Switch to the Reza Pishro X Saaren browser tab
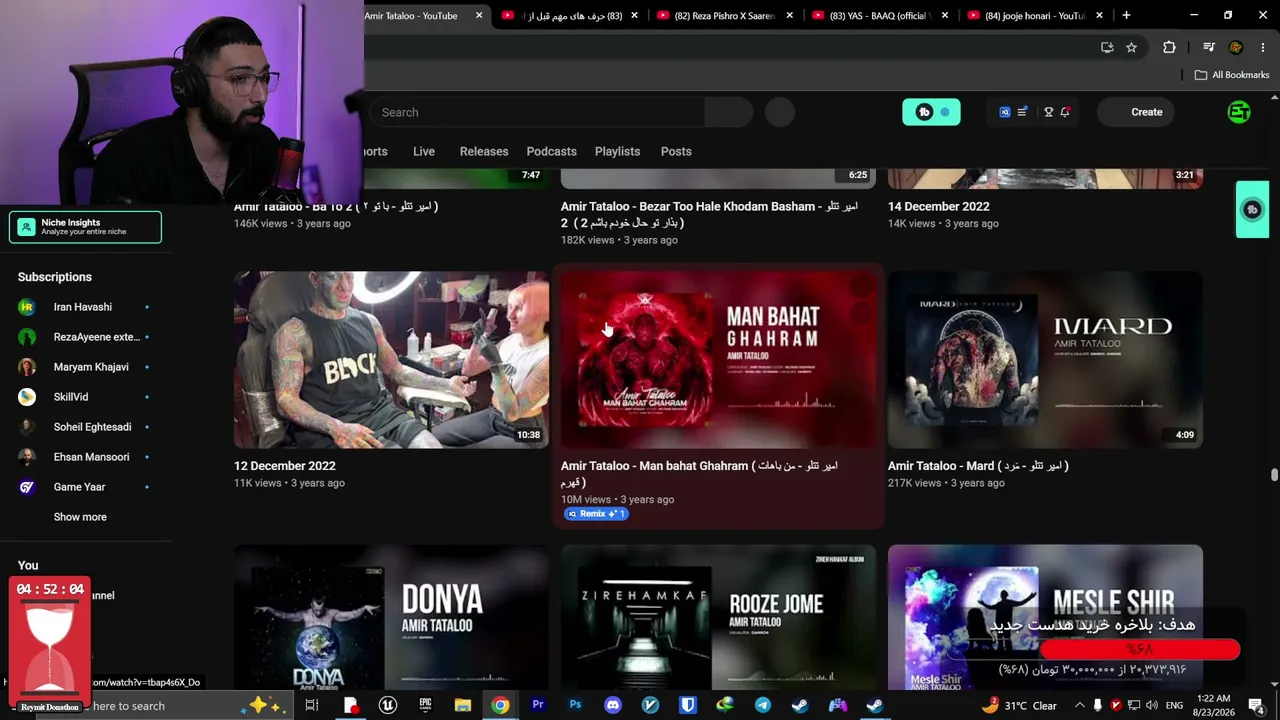The width and height of the screenshot is (1280, 720). click(725, 15)
